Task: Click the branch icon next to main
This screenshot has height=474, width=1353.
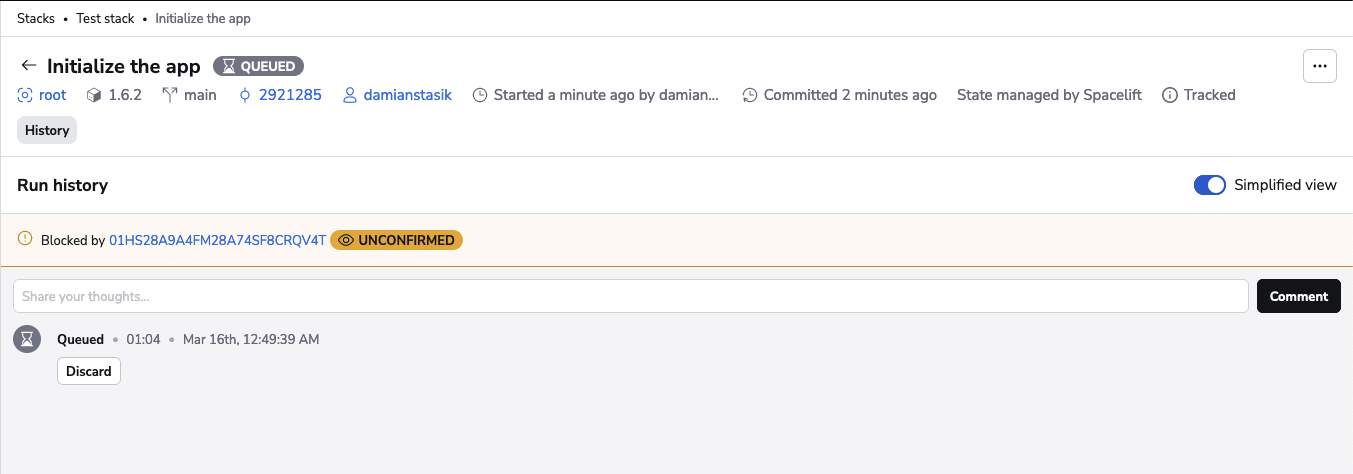Action: [169, 95]
